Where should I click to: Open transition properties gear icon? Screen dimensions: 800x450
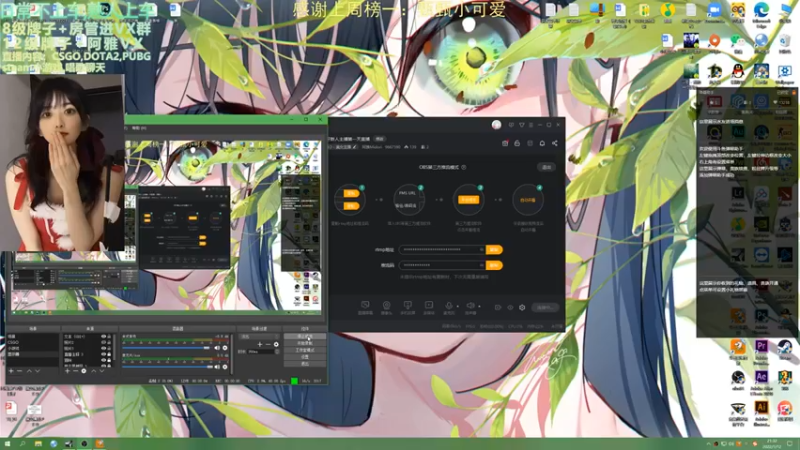tap(276, 344)
